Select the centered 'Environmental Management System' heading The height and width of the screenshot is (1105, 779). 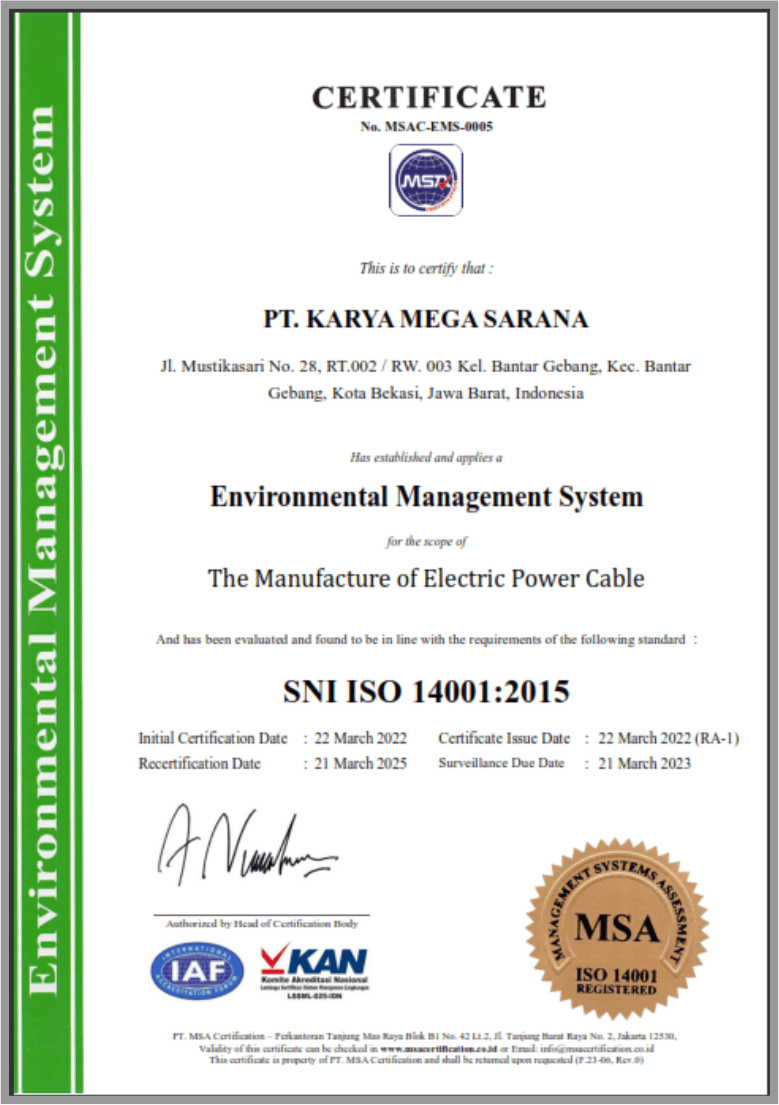coord(427,498)
